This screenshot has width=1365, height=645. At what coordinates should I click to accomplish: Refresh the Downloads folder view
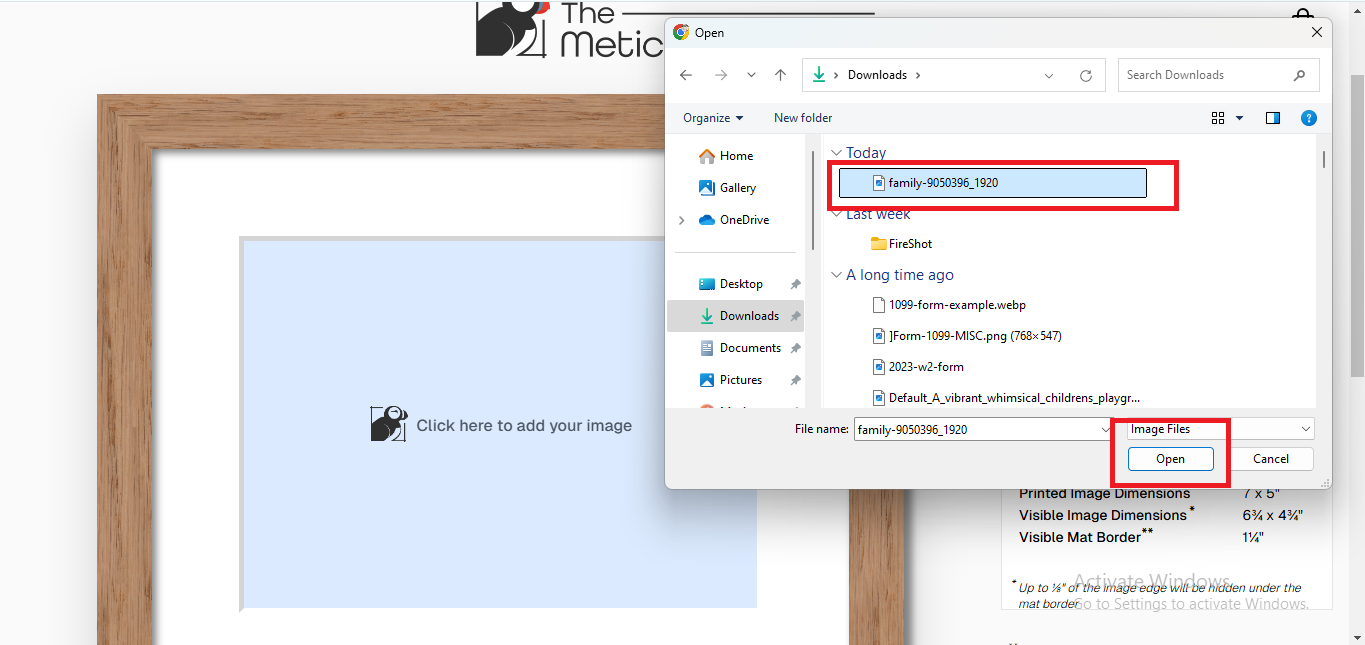pos(1086,75)
